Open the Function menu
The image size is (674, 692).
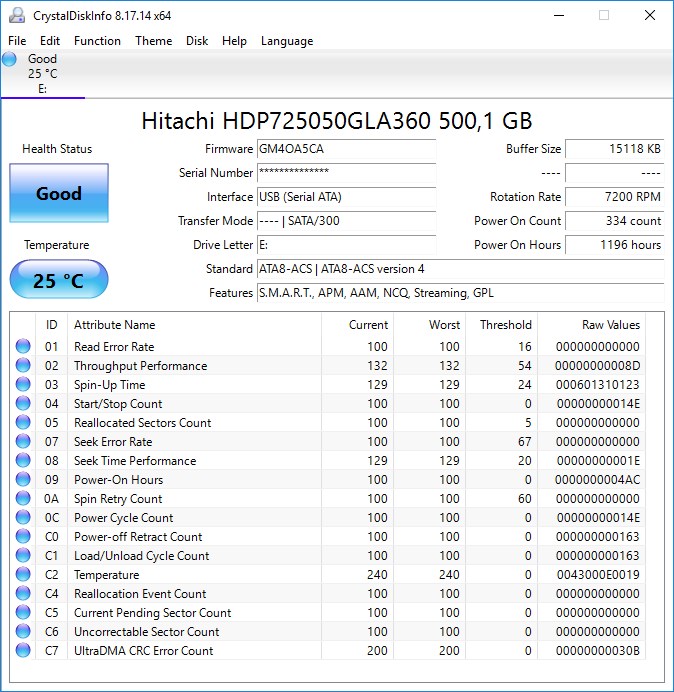click(97, 41)
